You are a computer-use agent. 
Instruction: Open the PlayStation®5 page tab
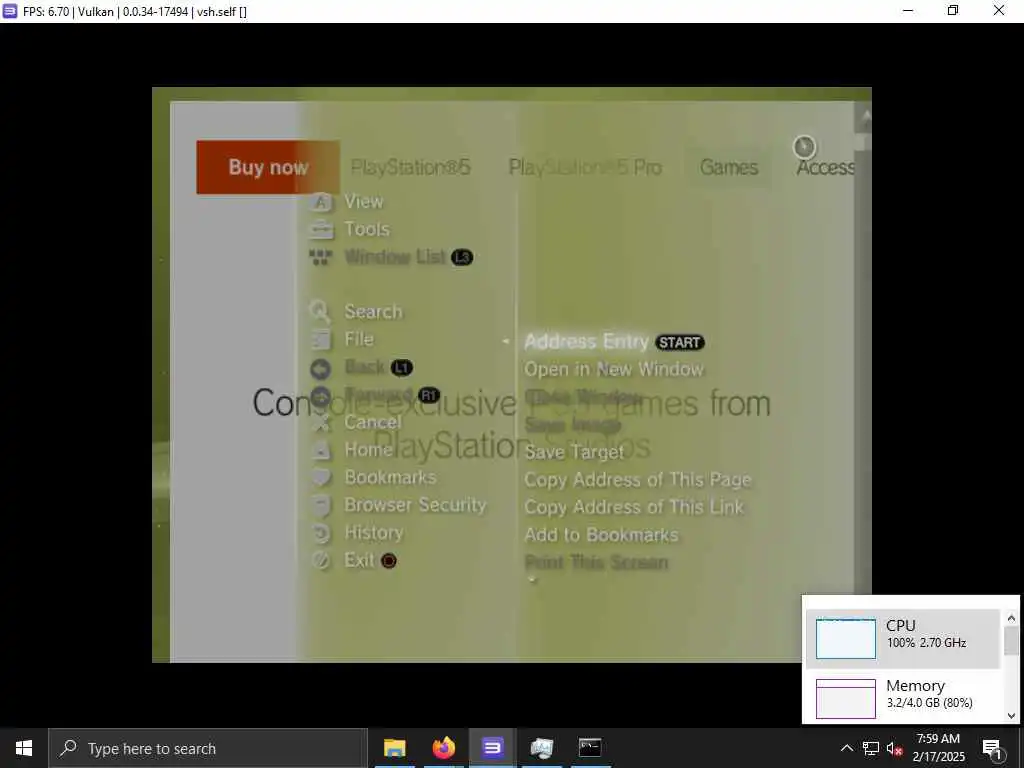click(x=410, y=168)
